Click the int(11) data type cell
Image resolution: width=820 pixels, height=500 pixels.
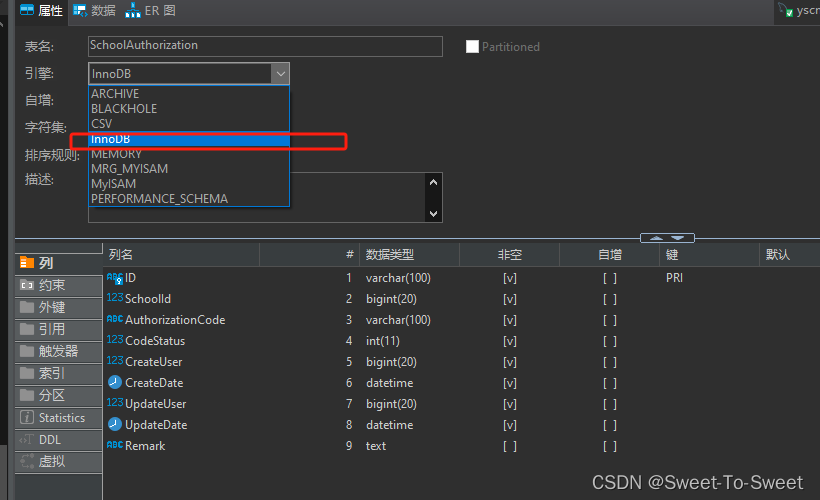[x=383, y=341]
